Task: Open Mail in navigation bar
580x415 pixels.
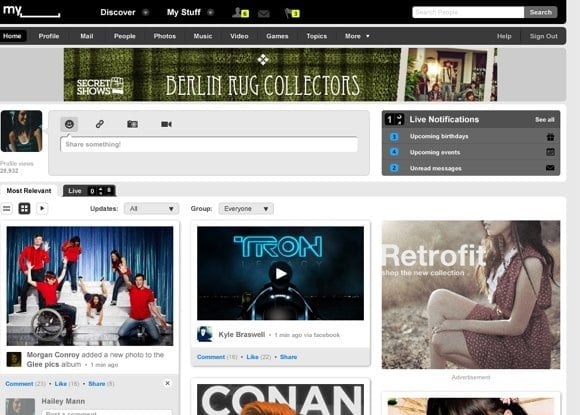Action: [87, 36]
